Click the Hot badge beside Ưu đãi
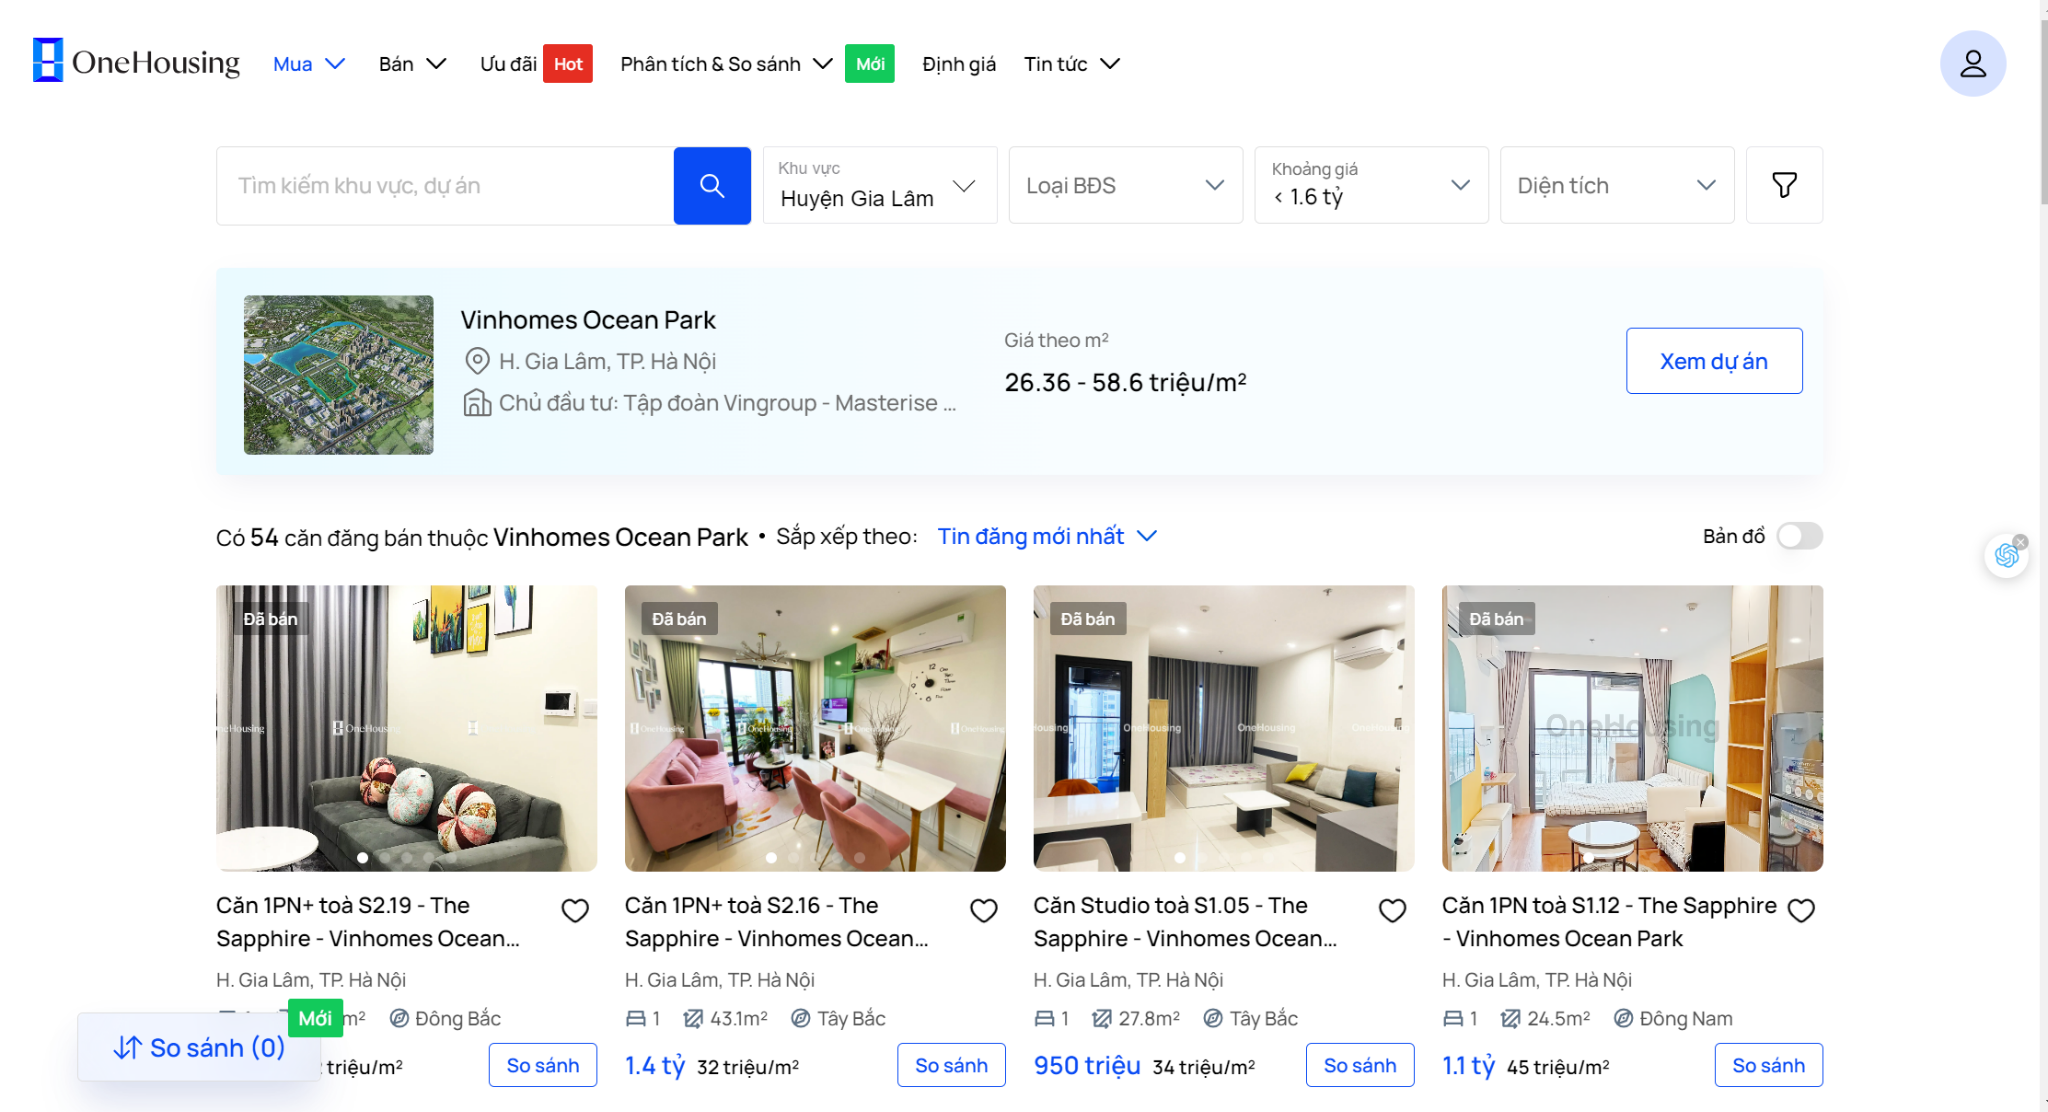 [568, 64]
